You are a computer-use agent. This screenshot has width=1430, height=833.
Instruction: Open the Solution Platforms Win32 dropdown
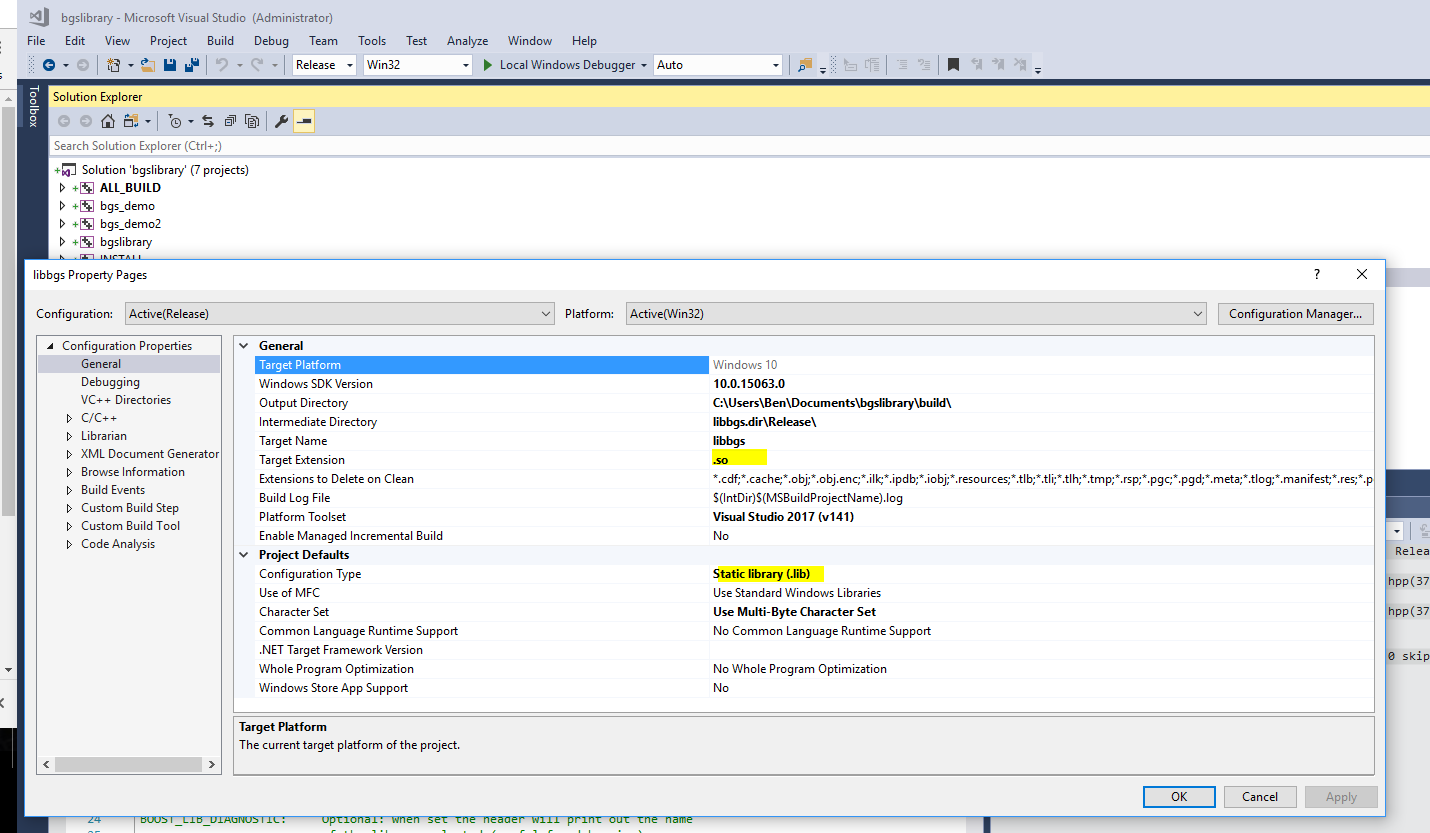click(418, 65)
